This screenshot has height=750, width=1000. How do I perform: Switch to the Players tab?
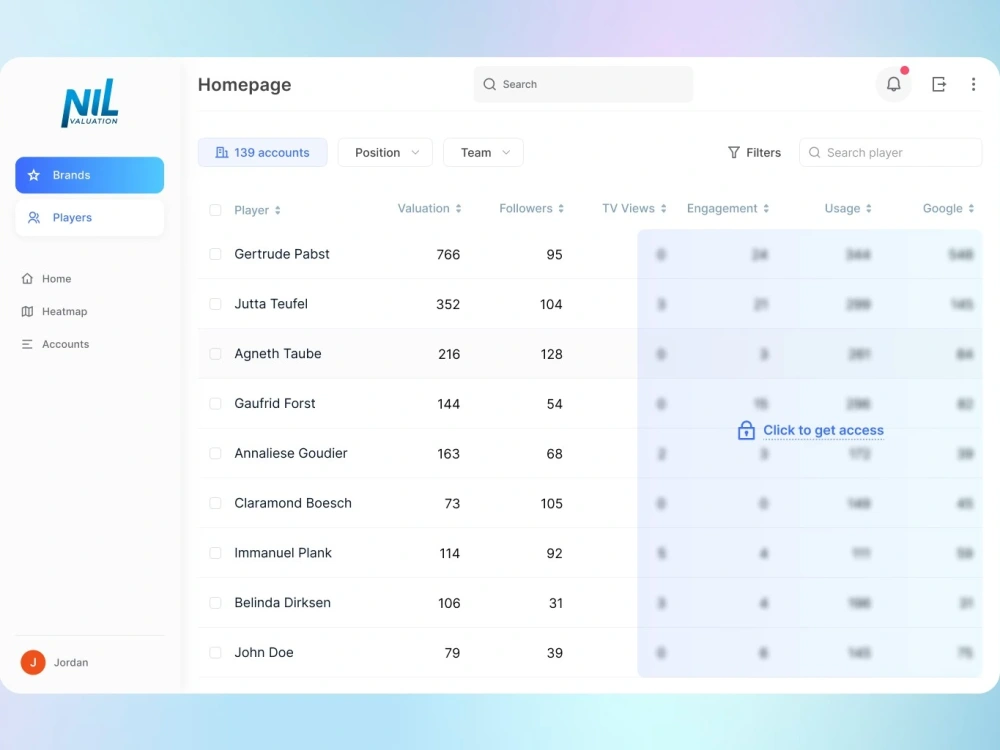point(89,217)
